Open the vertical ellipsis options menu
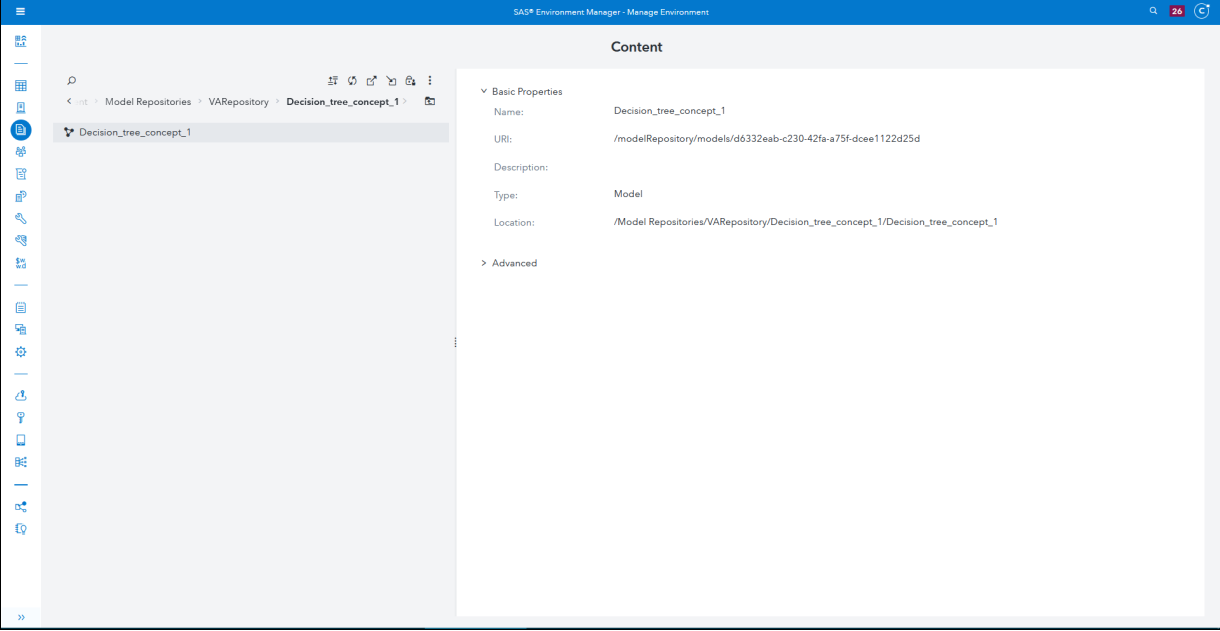Image resolution: width=1220 pixels, height=631 pixels. (430, 80)
